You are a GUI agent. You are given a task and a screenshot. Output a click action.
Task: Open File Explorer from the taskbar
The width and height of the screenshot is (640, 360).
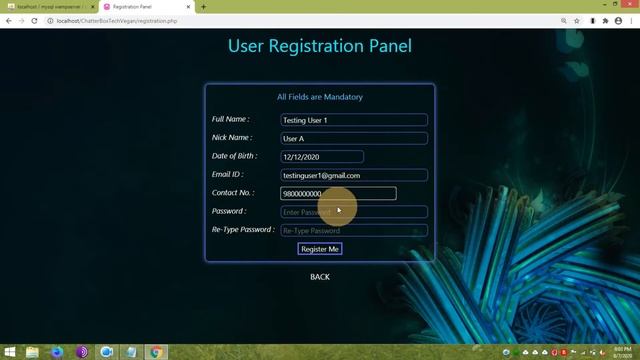coord(32,352)
